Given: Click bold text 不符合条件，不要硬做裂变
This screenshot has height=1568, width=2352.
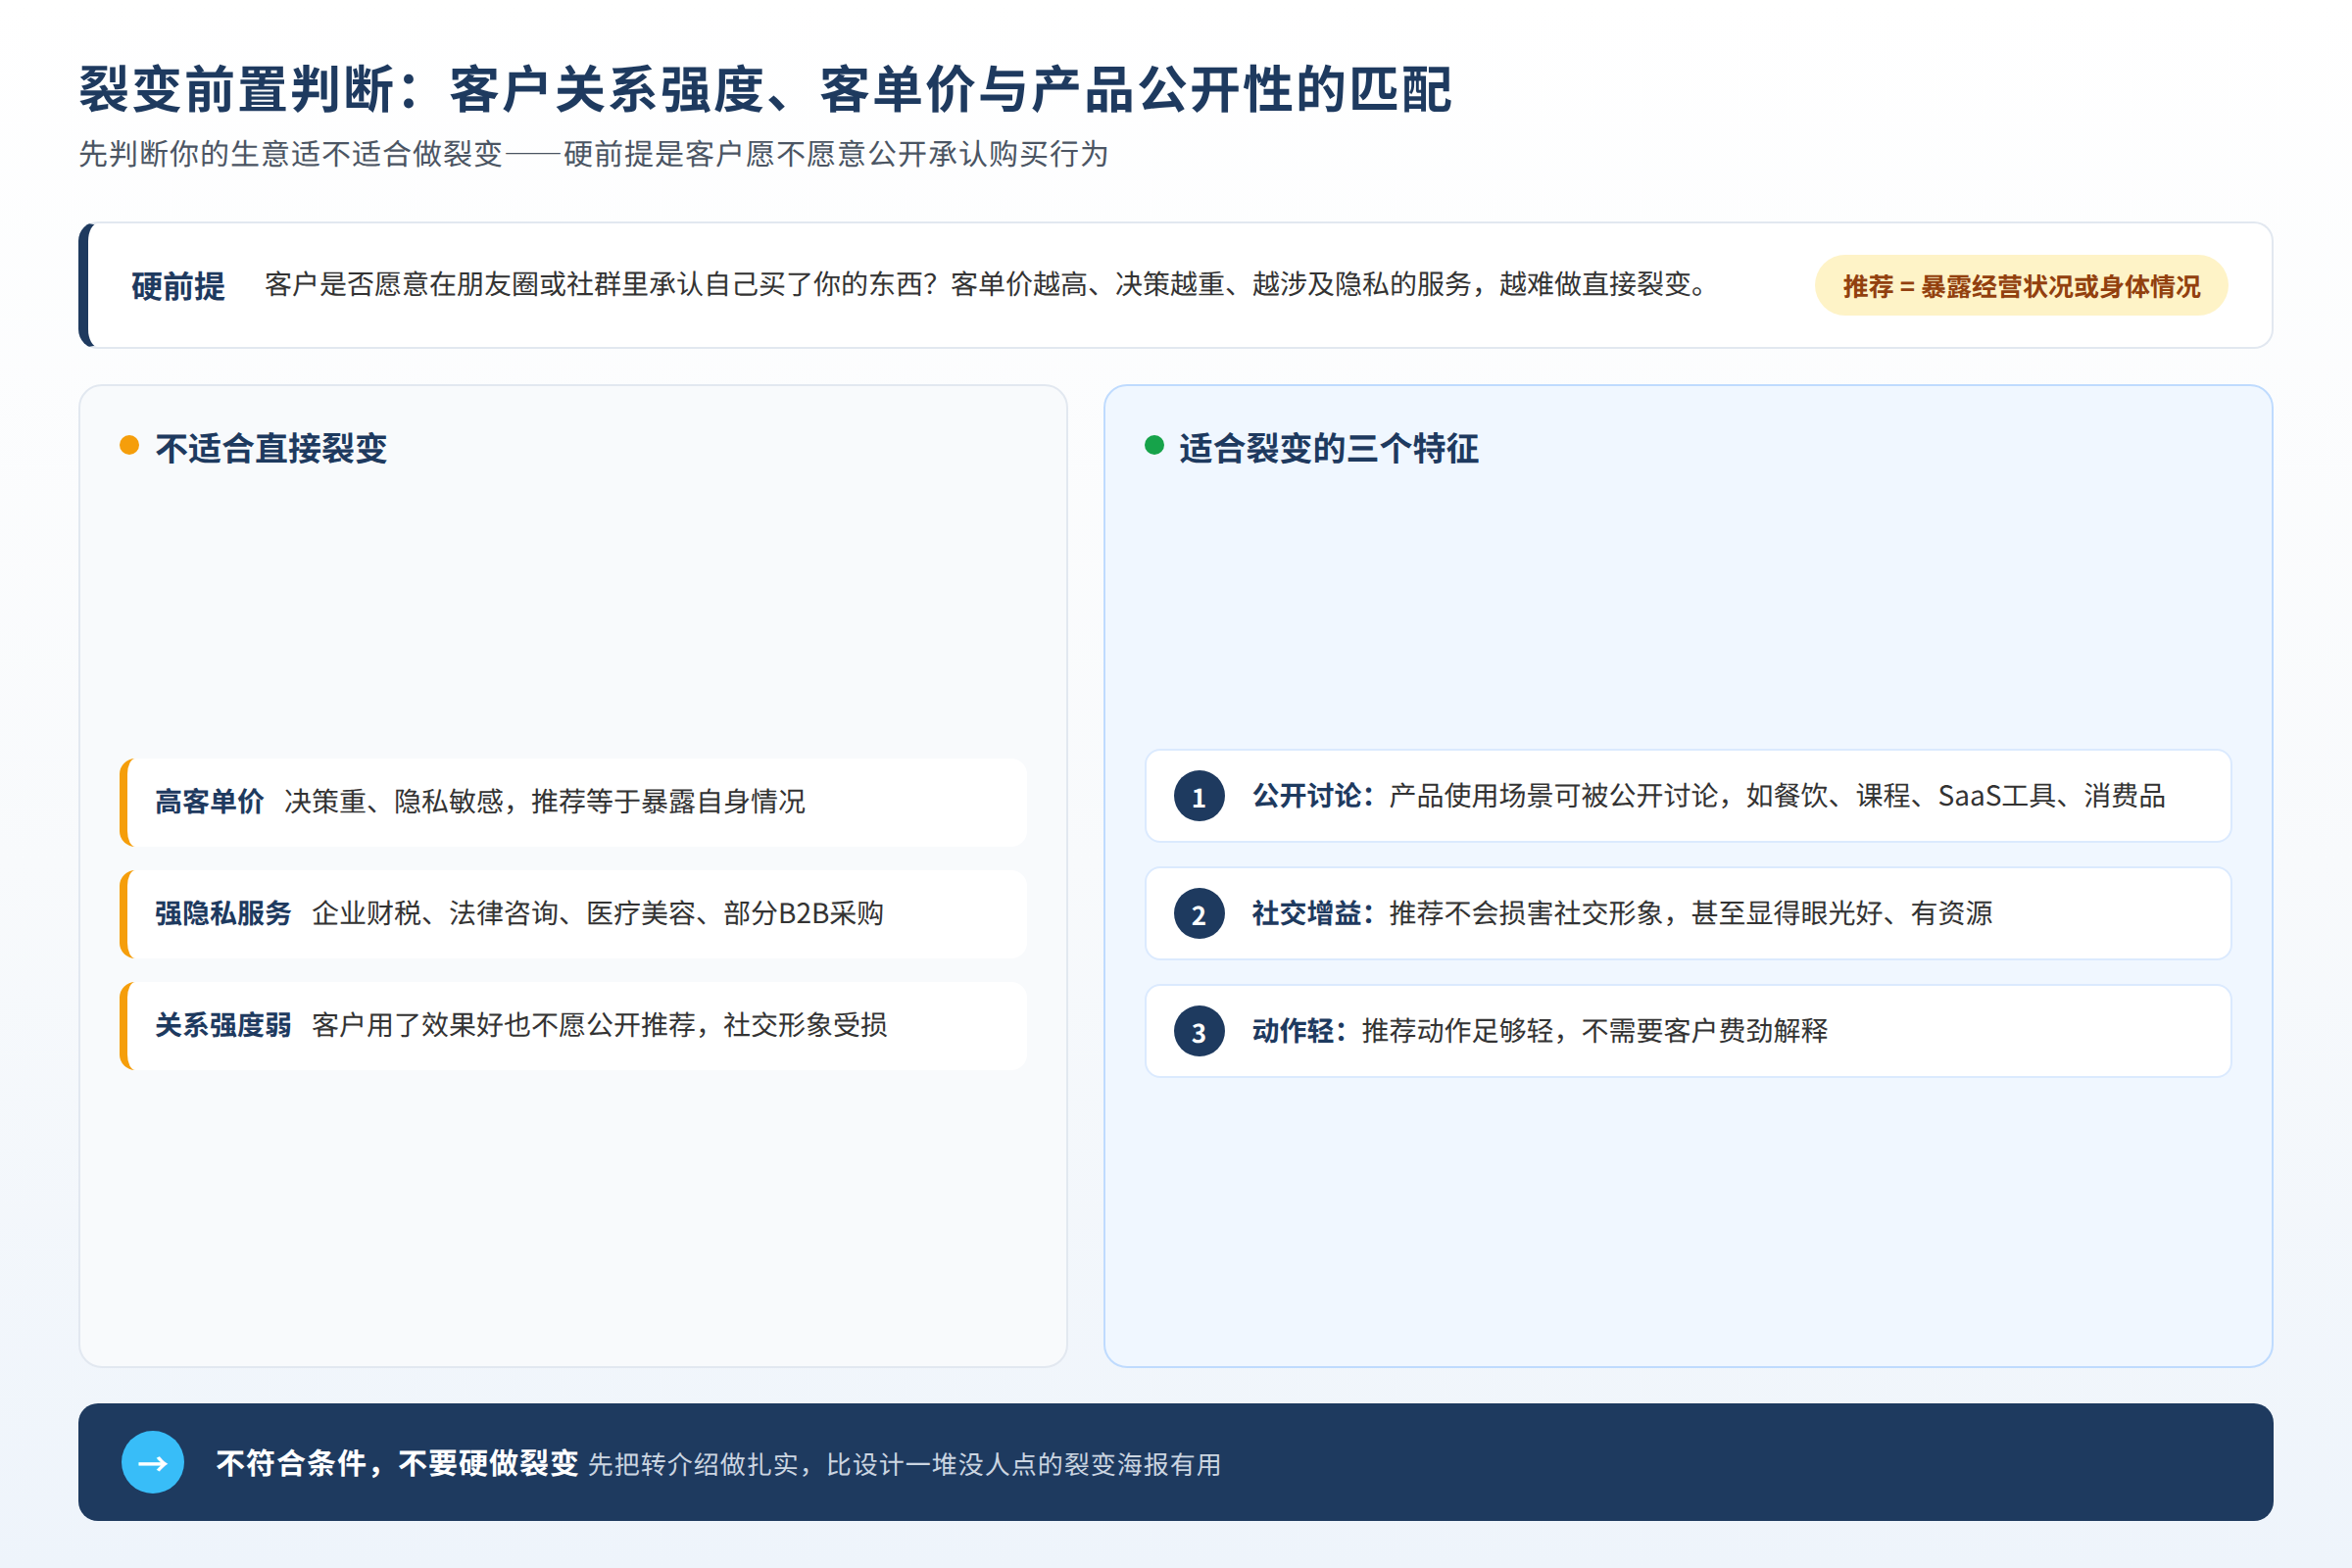Looking at the screenshot, I should pyautogui.click(x=397, y=1463).
